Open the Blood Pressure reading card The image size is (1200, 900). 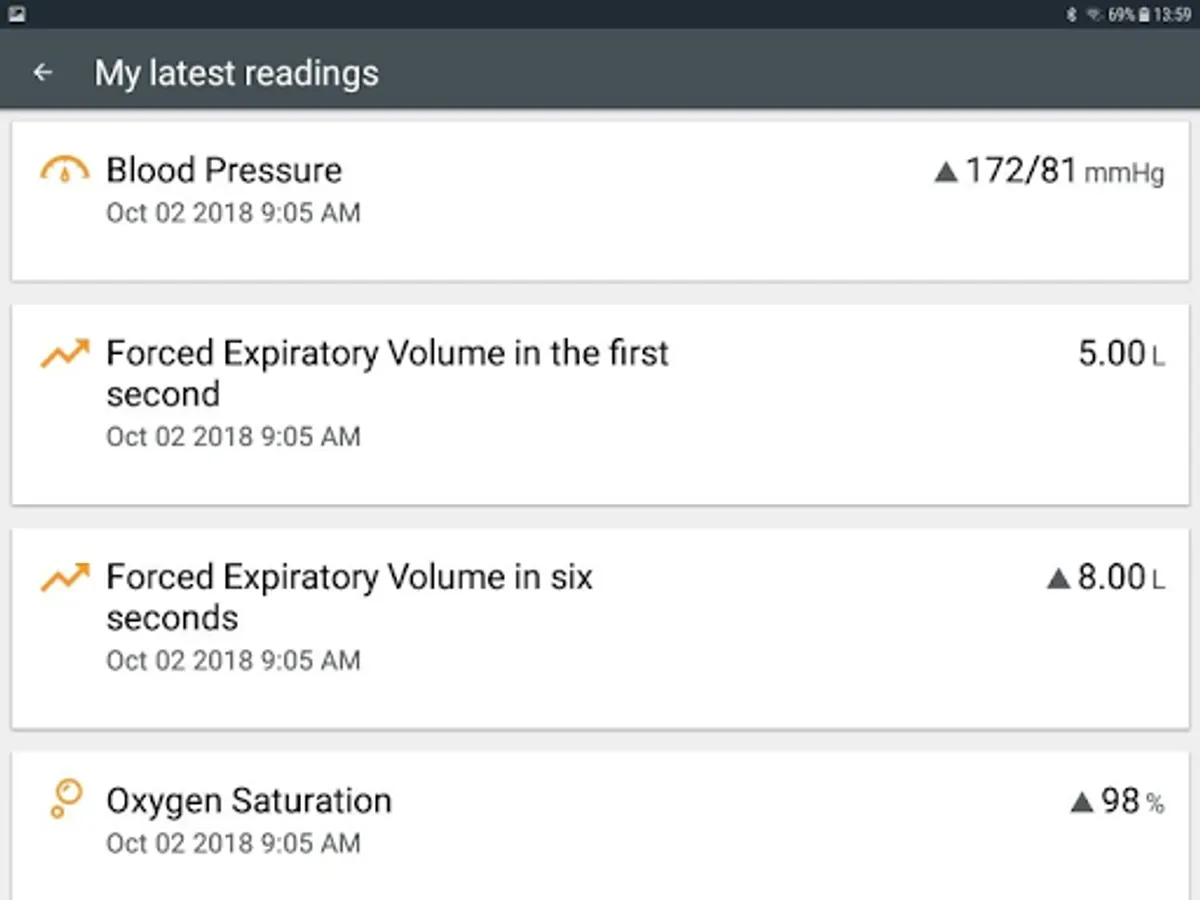600,201
